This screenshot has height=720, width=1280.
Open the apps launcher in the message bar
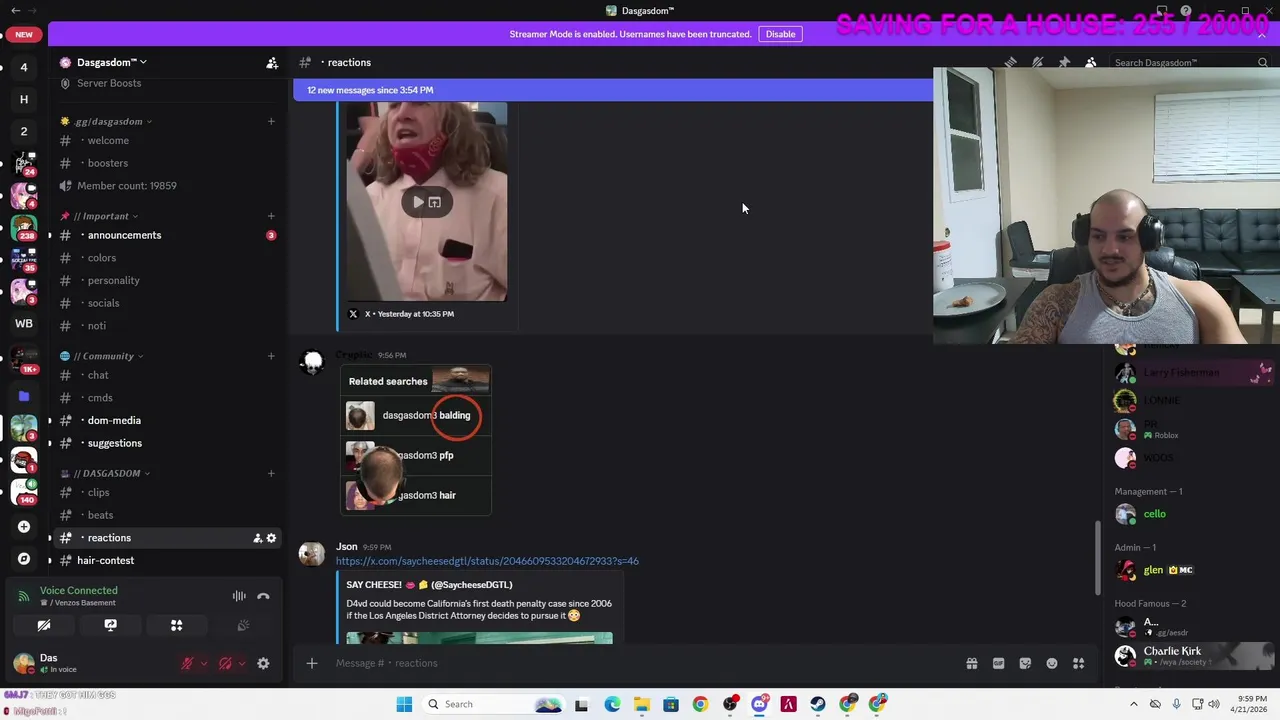coord(1078,663)
